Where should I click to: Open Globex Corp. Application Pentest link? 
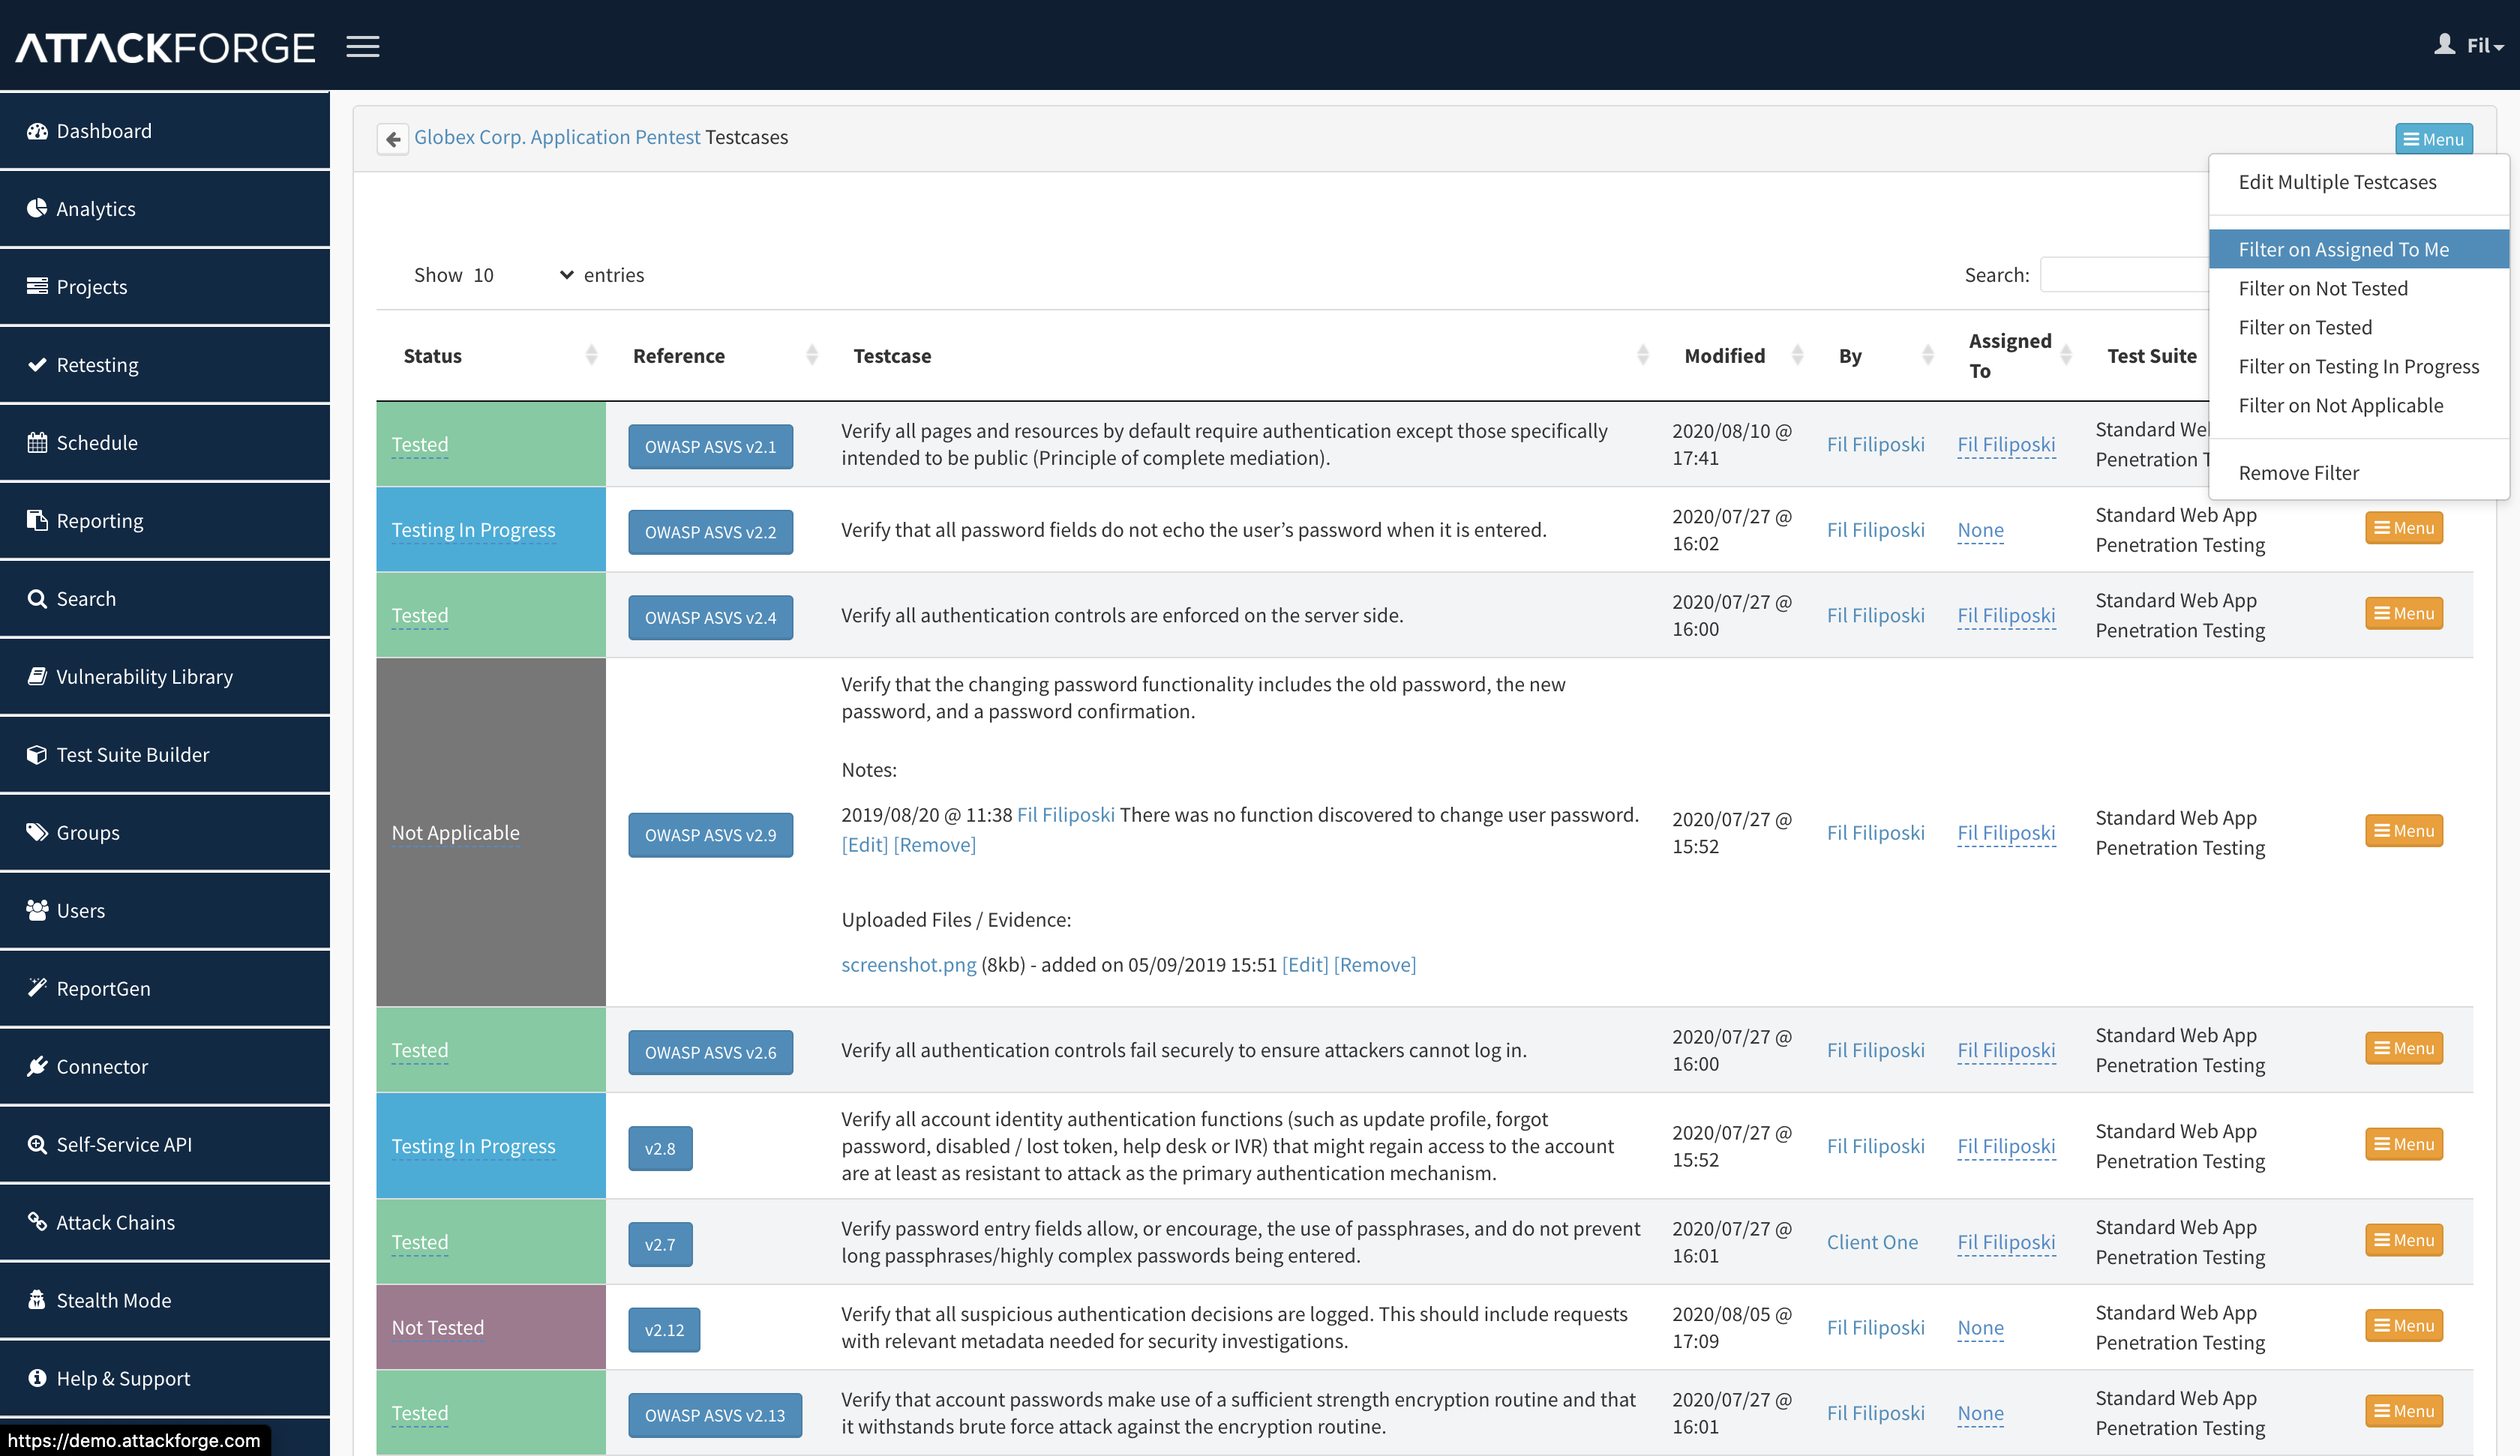[557, 137]
